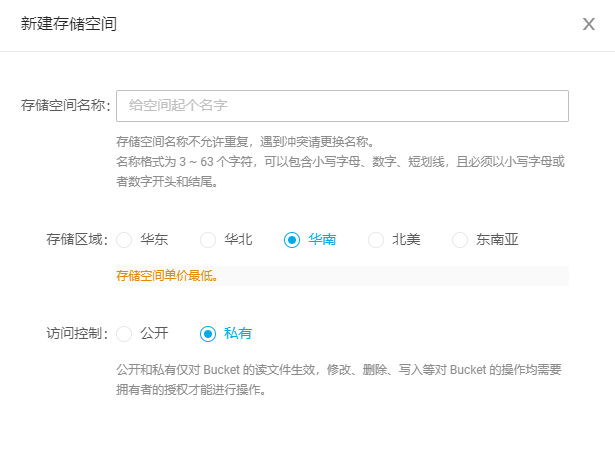
Task: Click the 存储空间名称 label
Action: (66, 105)
